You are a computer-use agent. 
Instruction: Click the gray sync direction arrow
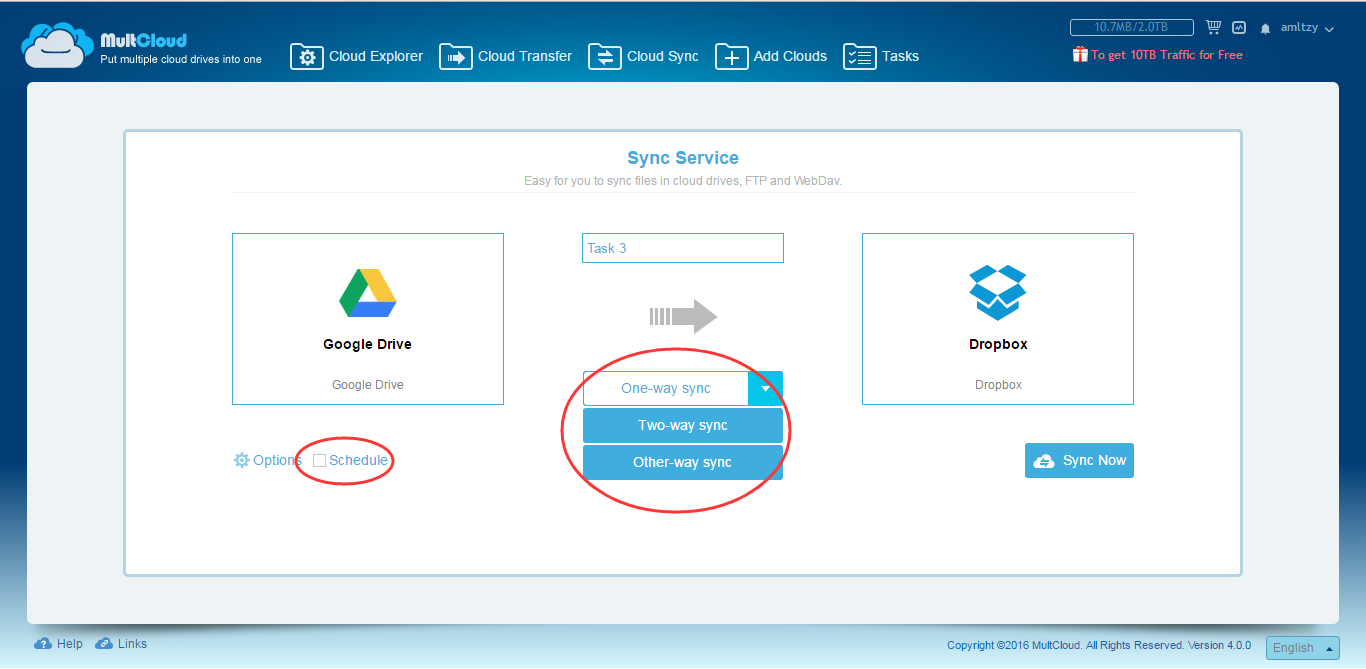(x=683, y=316)
